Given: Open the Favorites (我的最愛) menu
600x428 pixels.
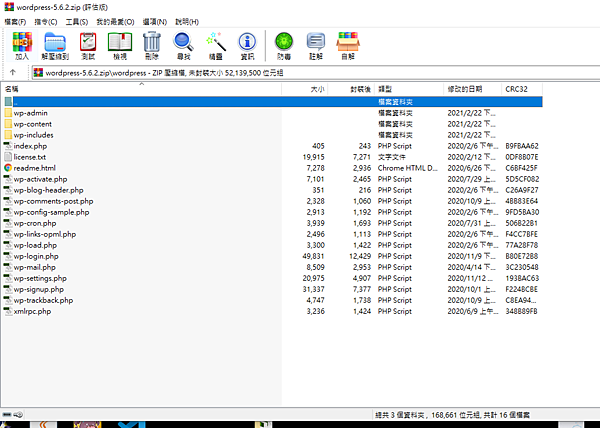Looking at the screenshot, I should 115,22.
